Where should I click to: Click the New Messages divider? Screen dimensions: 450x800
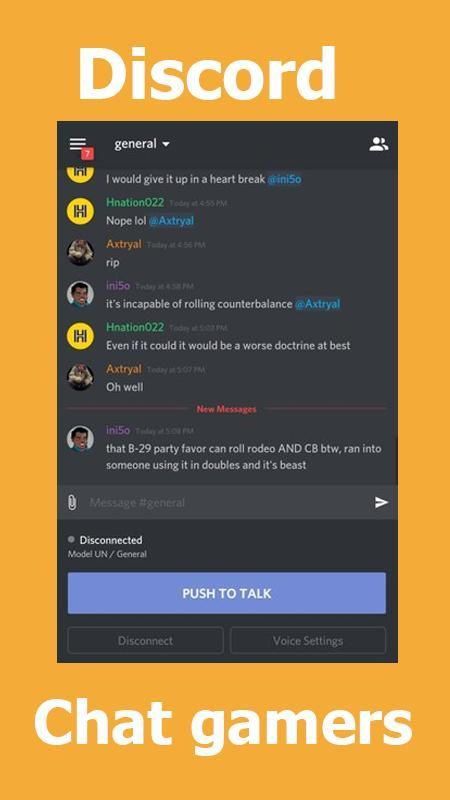(227, 409)
